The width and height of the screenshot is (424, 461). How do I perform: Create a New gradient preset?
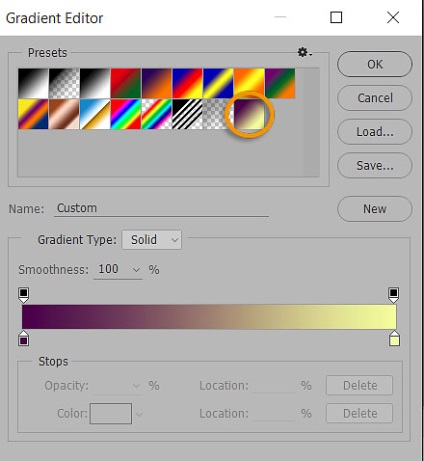[x=375, y=209]
